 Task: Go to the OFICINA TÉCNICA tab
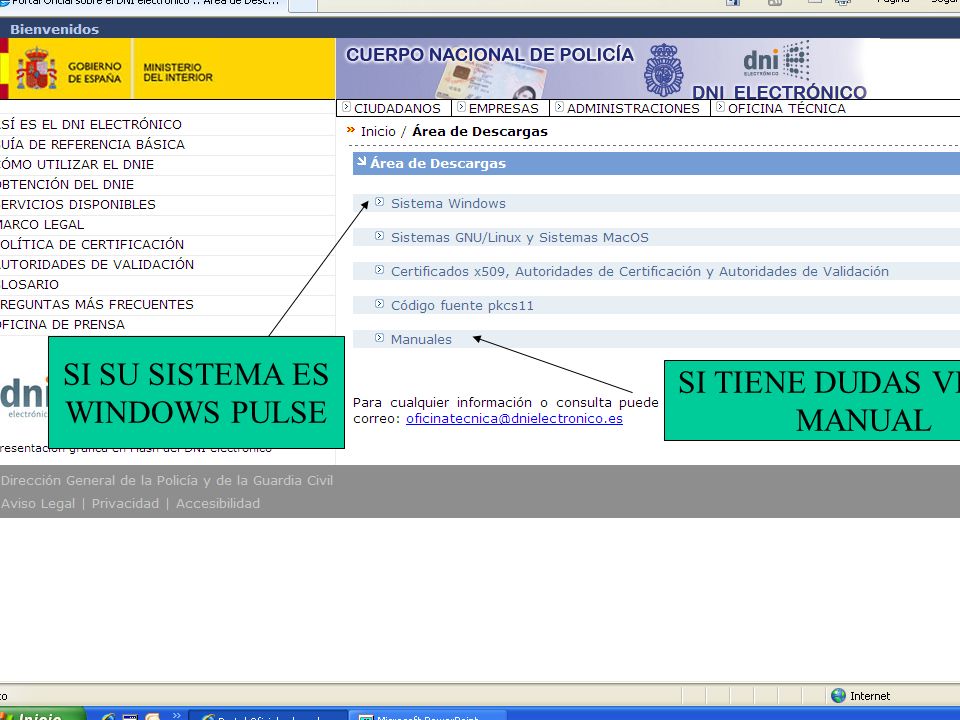(786, 108)
